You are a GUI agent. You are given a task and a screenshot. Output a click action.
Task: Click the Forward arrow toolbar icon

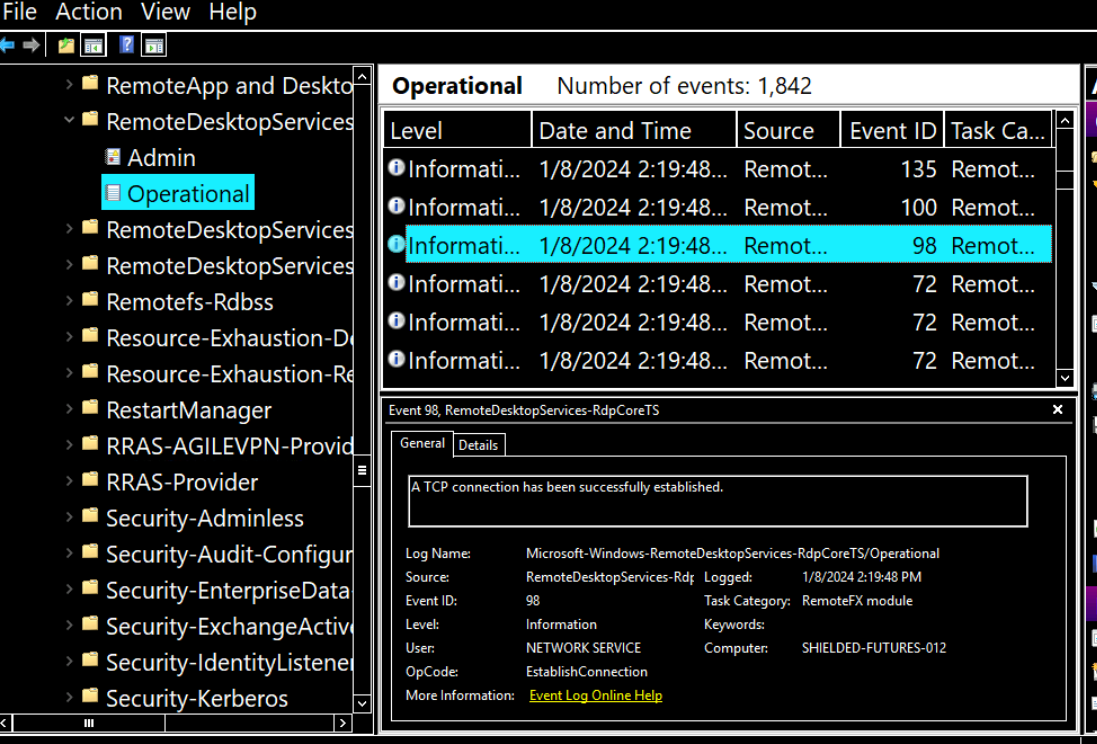(31, 45)
